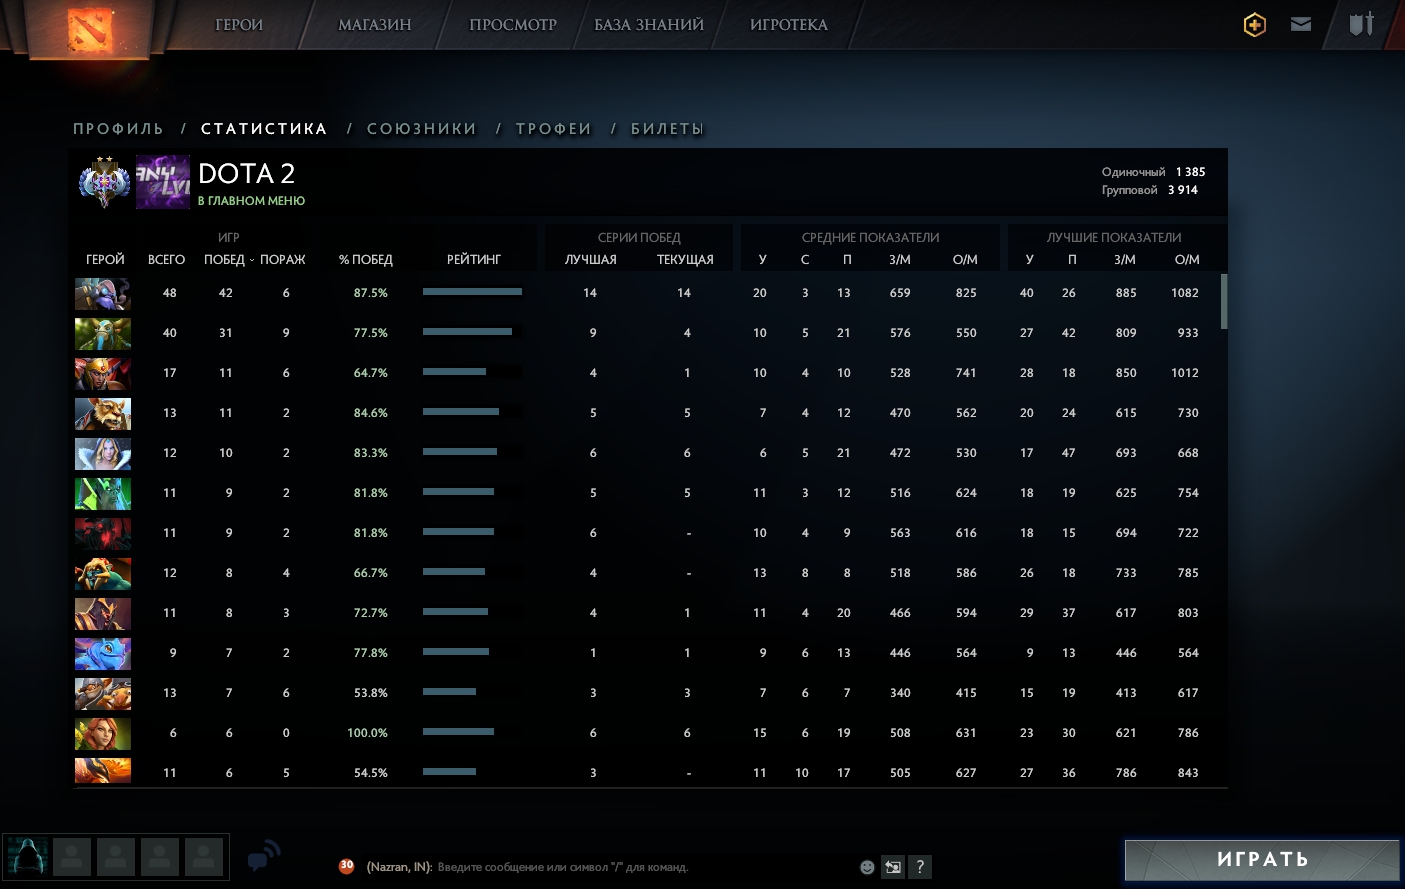Open the mail envelope icon

pyautogui.click(x=1301, y=24)
